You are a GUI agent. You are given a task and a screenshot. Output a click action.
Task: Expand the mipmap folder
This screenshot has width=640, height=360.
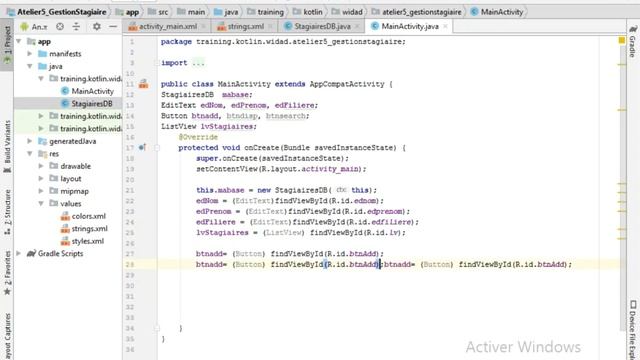point(41,191)
